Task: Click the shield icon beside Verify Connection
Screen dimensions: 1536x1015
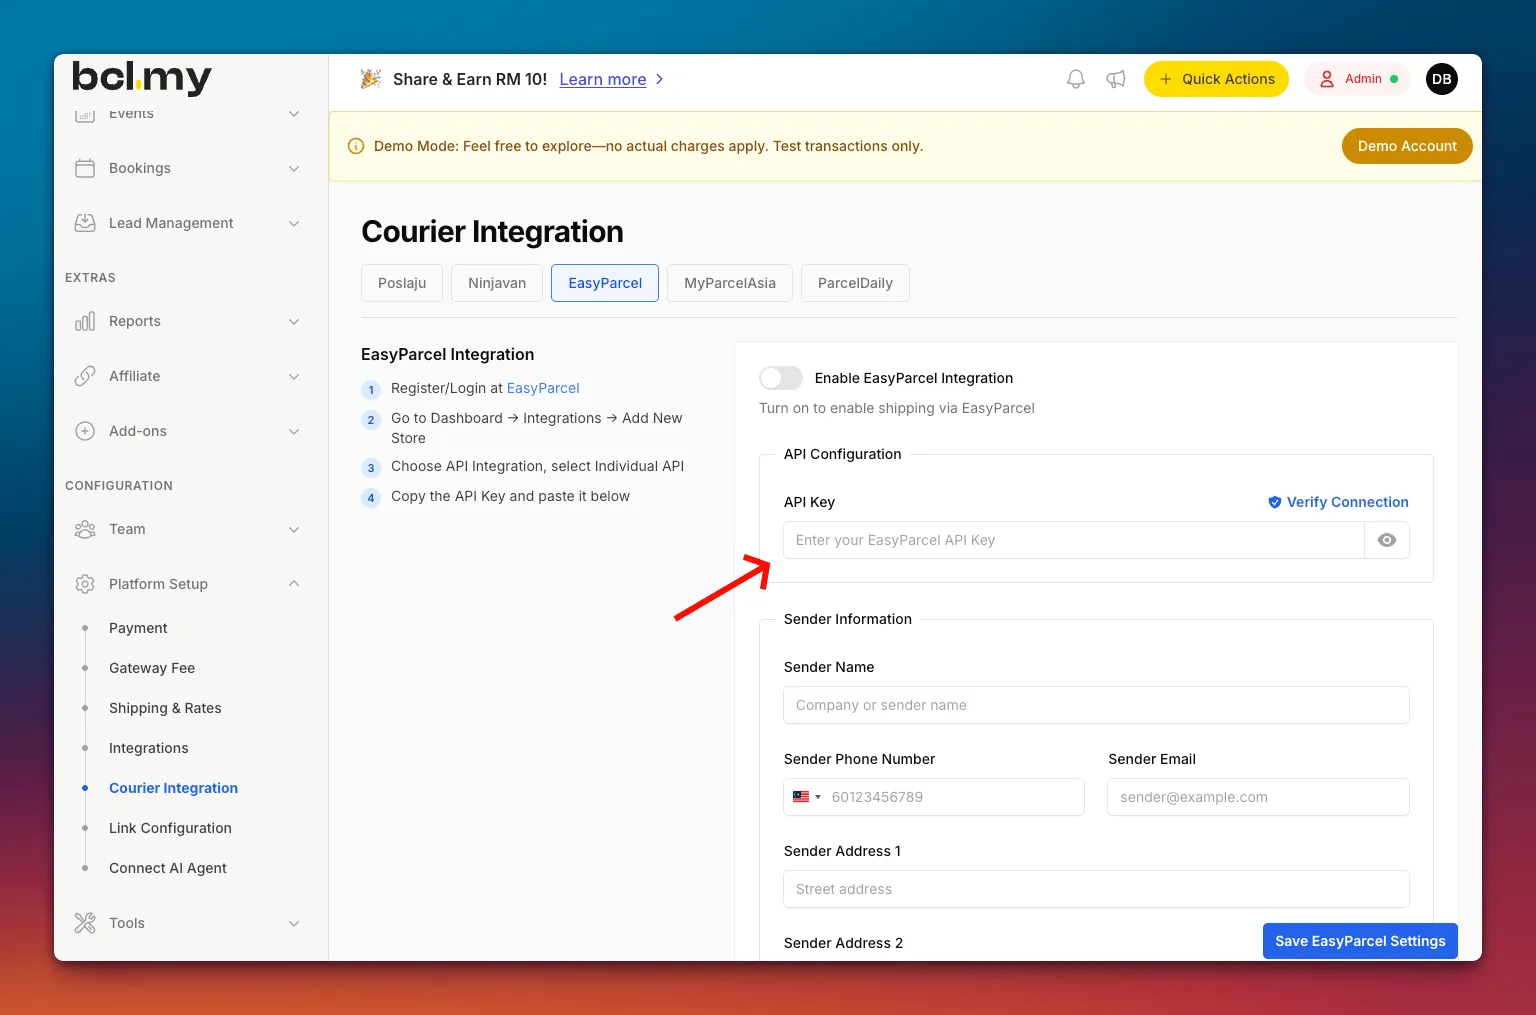Action: 1274,502
